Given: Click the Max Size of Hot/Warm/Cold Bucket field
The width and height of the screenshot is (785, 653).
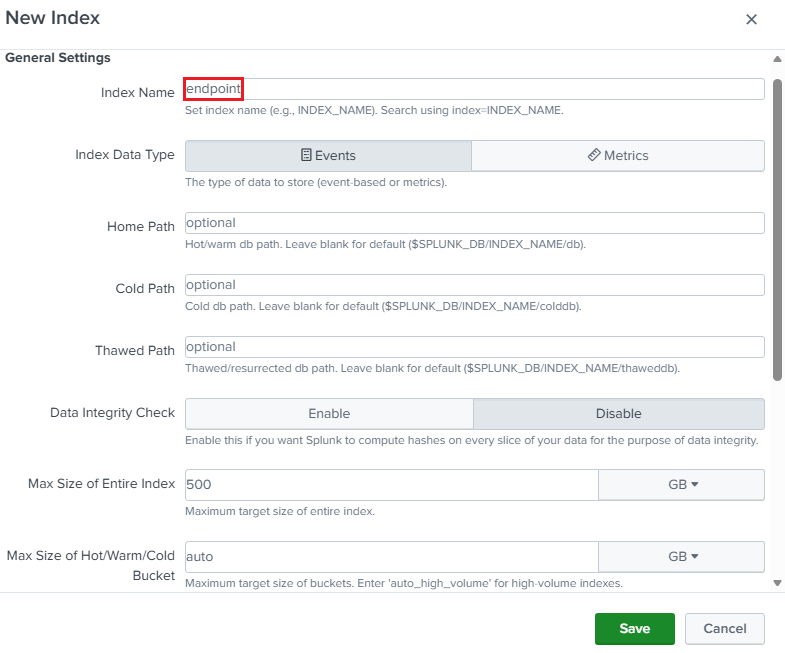Looking at the screenshot, I should pos(391,557).
